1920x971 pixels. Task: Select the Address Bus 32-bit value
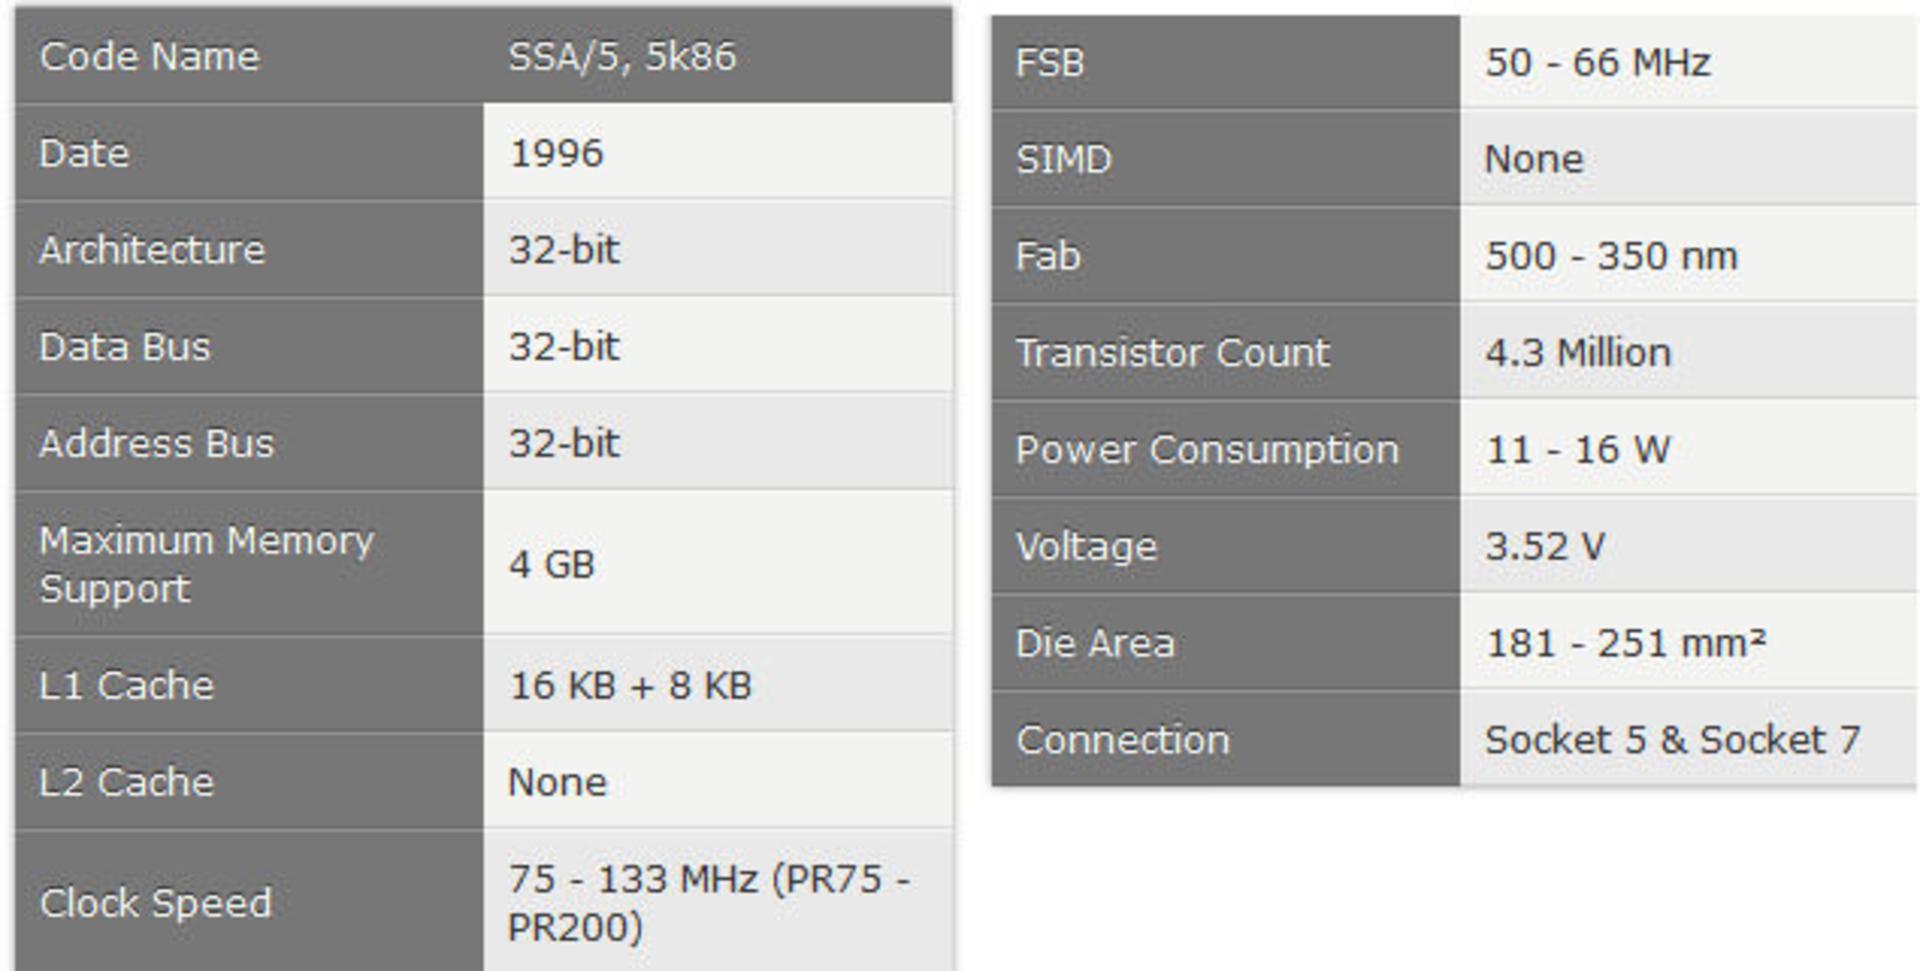click(564, 443)
